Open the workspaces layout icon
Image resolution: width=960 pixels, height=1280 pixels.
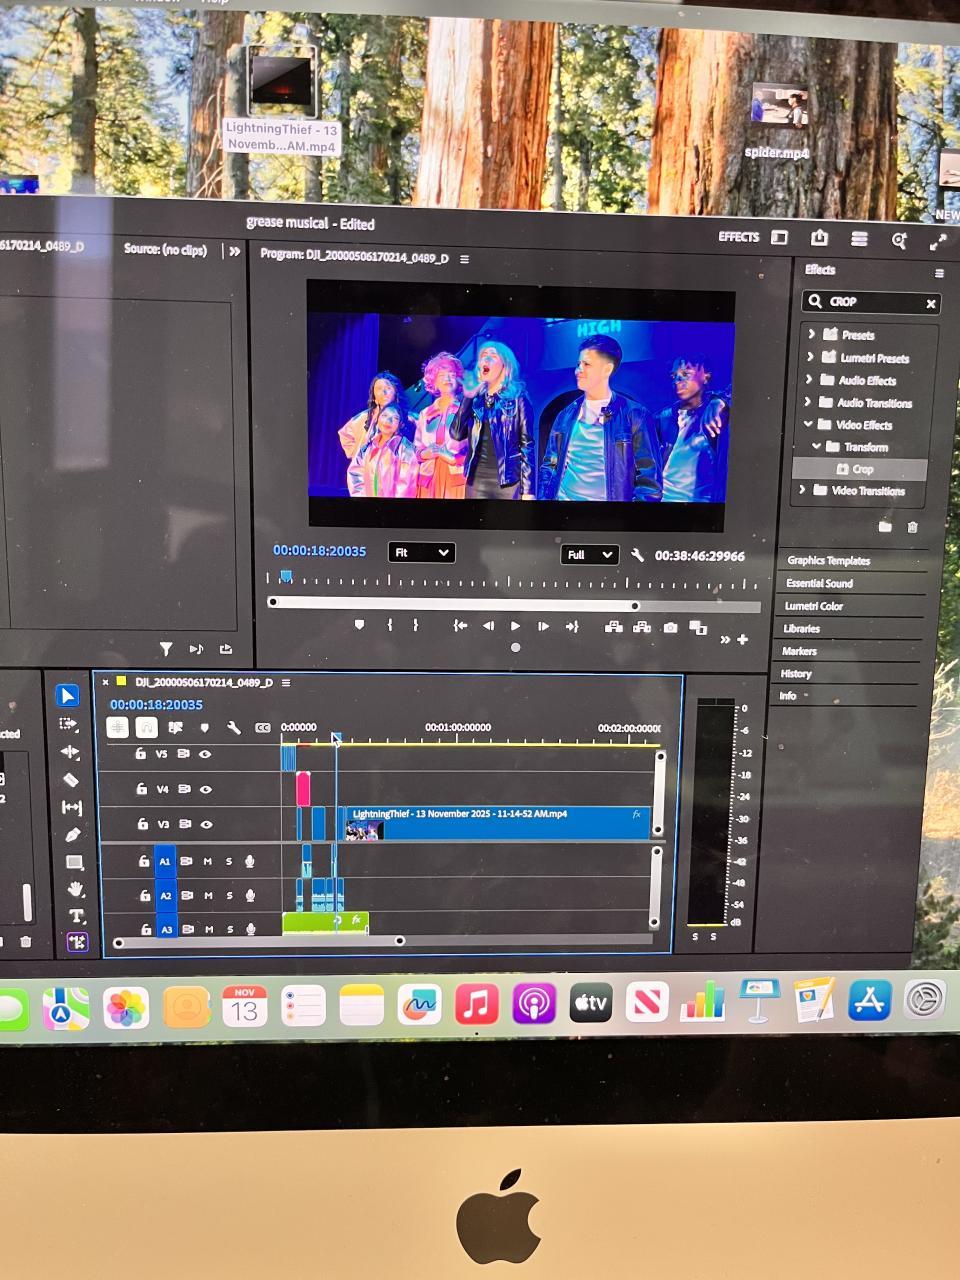pyautogui.click(x=779, y=237)
